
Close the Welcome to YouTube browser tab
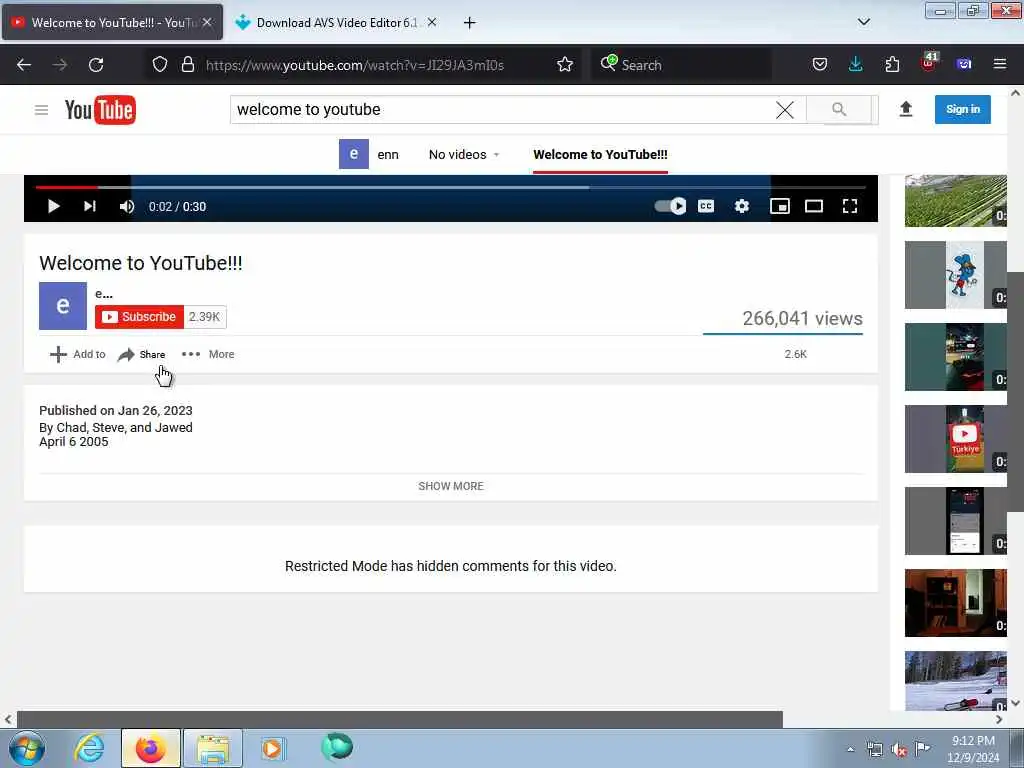(x=207, y=22)
